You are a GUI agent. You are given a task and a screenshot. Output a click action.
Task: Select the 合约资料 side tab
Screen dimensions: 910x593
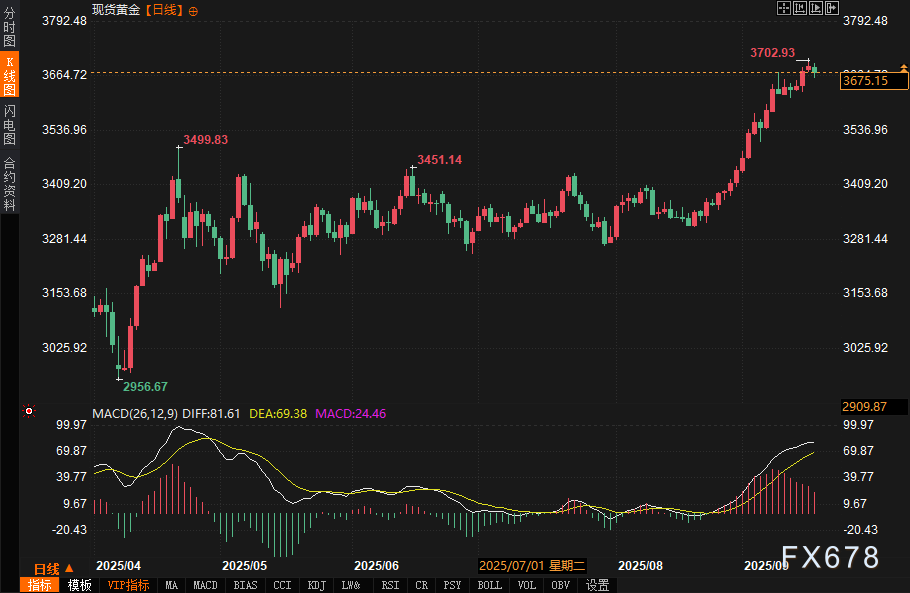pyautogui.click(x=9, y=183)
